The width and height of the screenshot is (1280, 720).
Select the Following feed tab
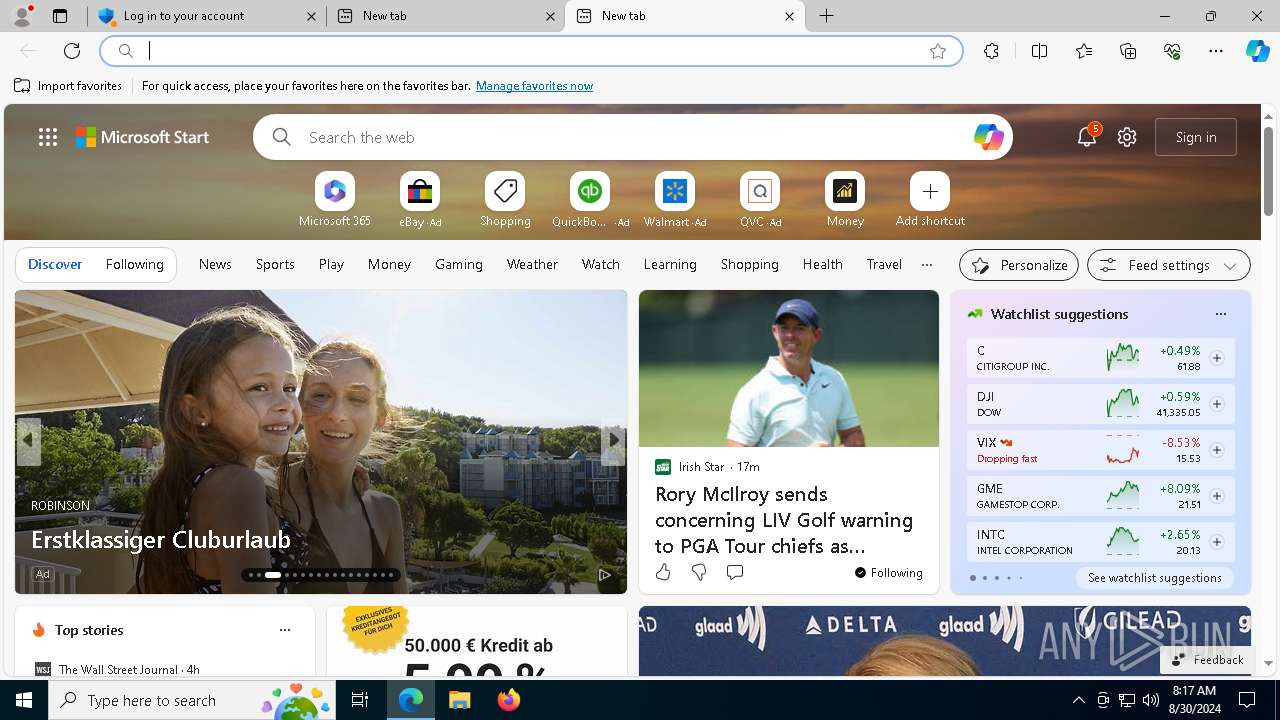[134, 265]
